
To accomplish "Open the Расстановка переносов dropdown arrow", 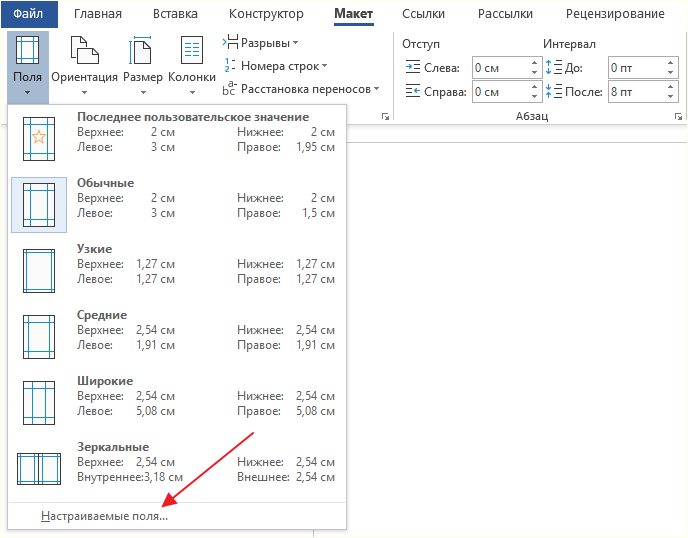I will pos(376,89).
